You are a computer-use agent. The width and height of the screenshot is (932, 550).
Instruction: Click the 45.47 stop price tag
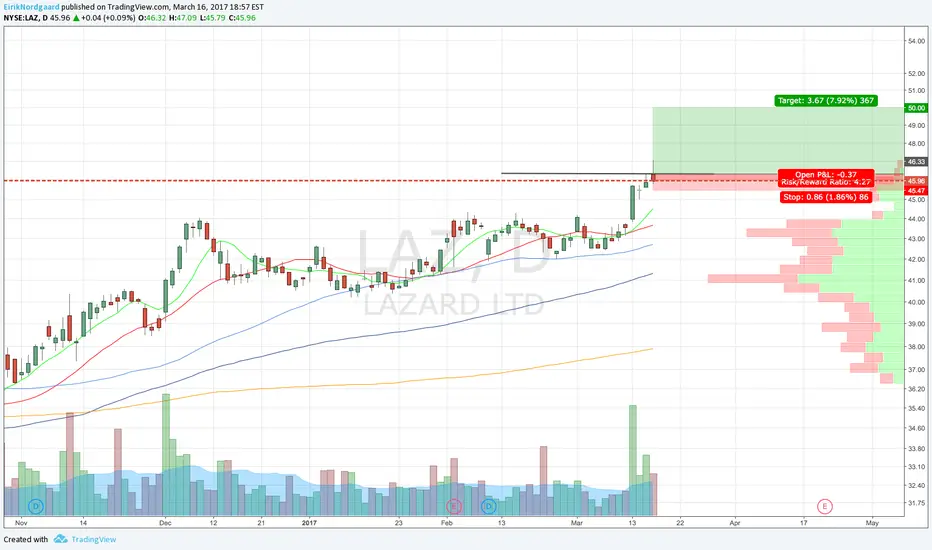(x=916, y=191)
